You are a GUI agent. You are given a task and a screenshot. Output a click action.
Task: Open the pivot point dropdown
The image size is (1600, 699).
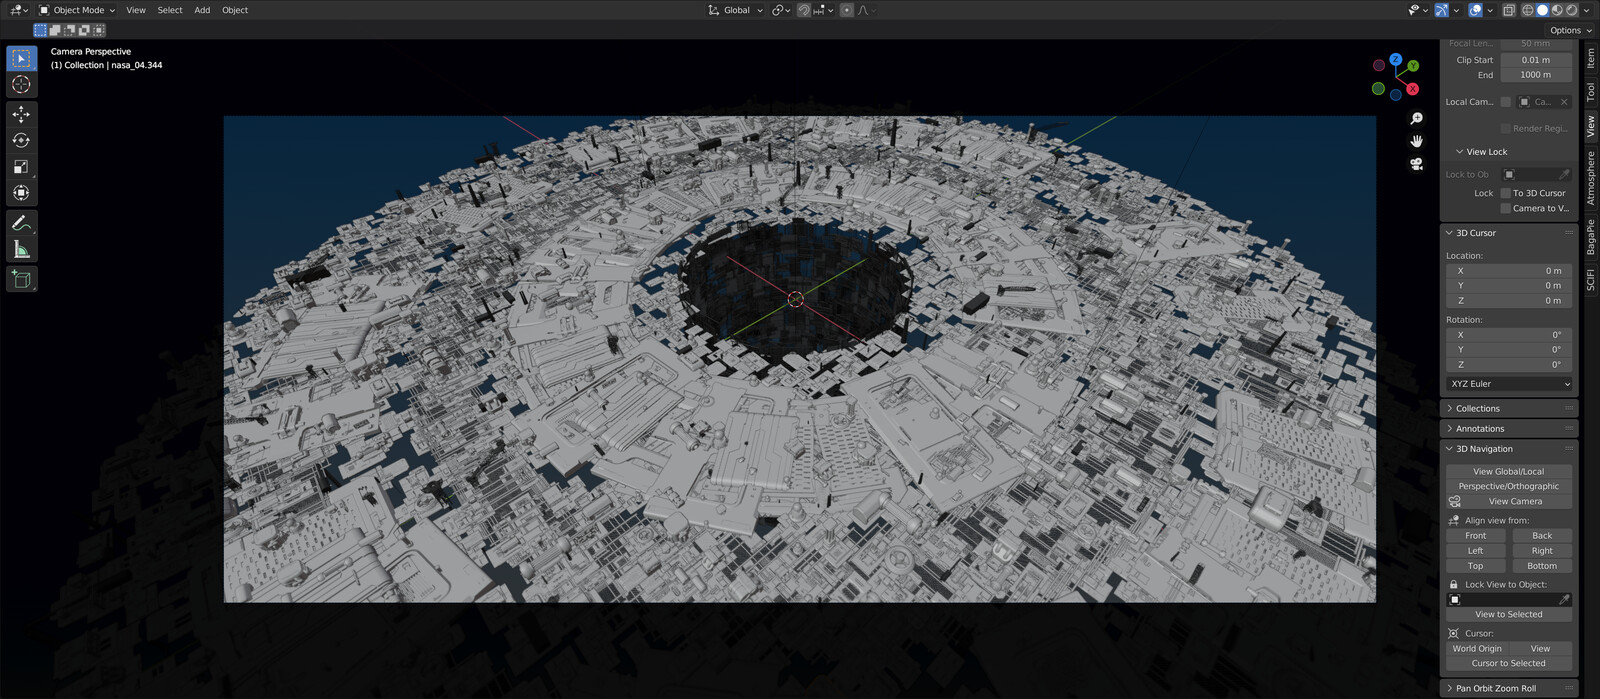(x=781, y=10)
